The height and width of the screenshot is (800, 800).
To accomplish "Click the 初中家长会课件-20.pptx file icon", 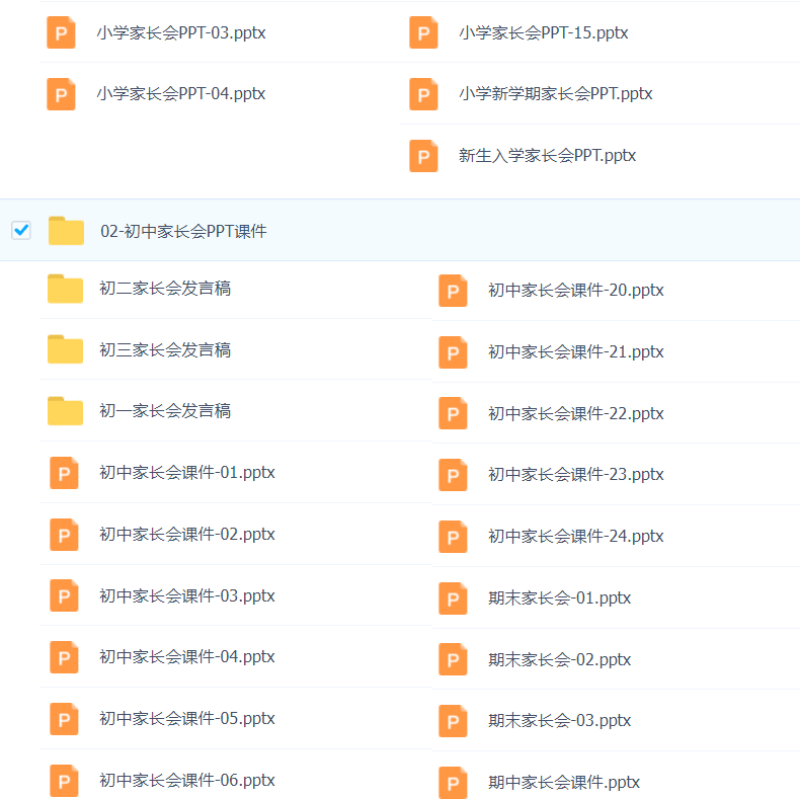I will coord(453,291).
